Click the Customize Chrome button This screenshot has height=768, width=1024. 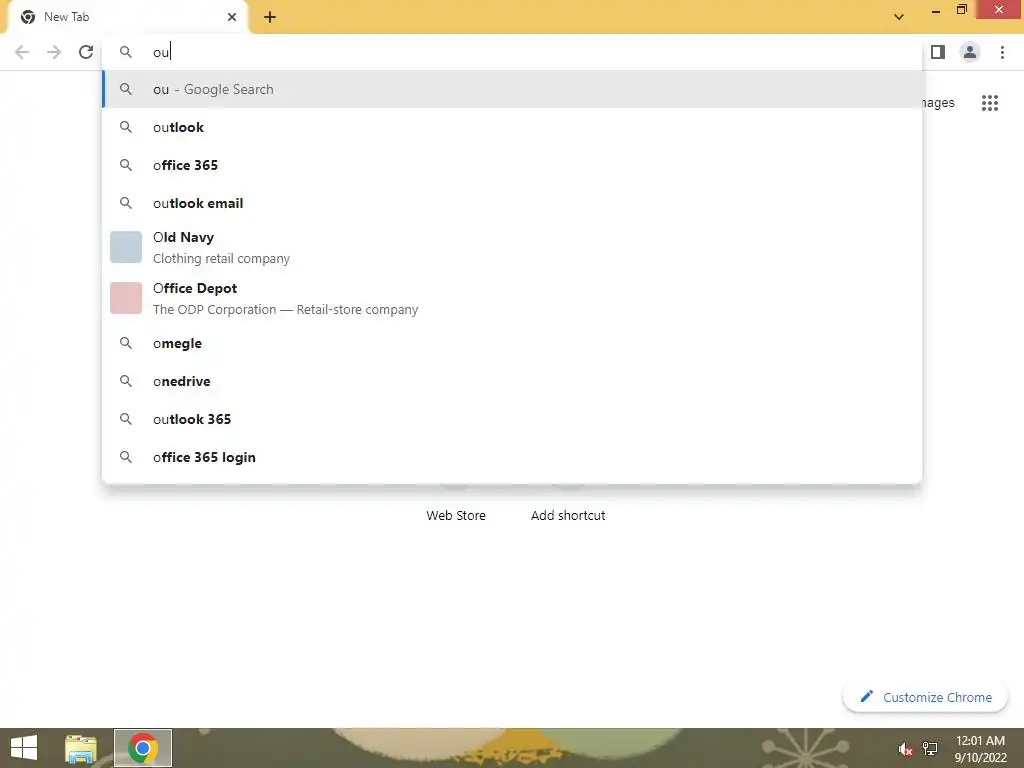(926, 697)
